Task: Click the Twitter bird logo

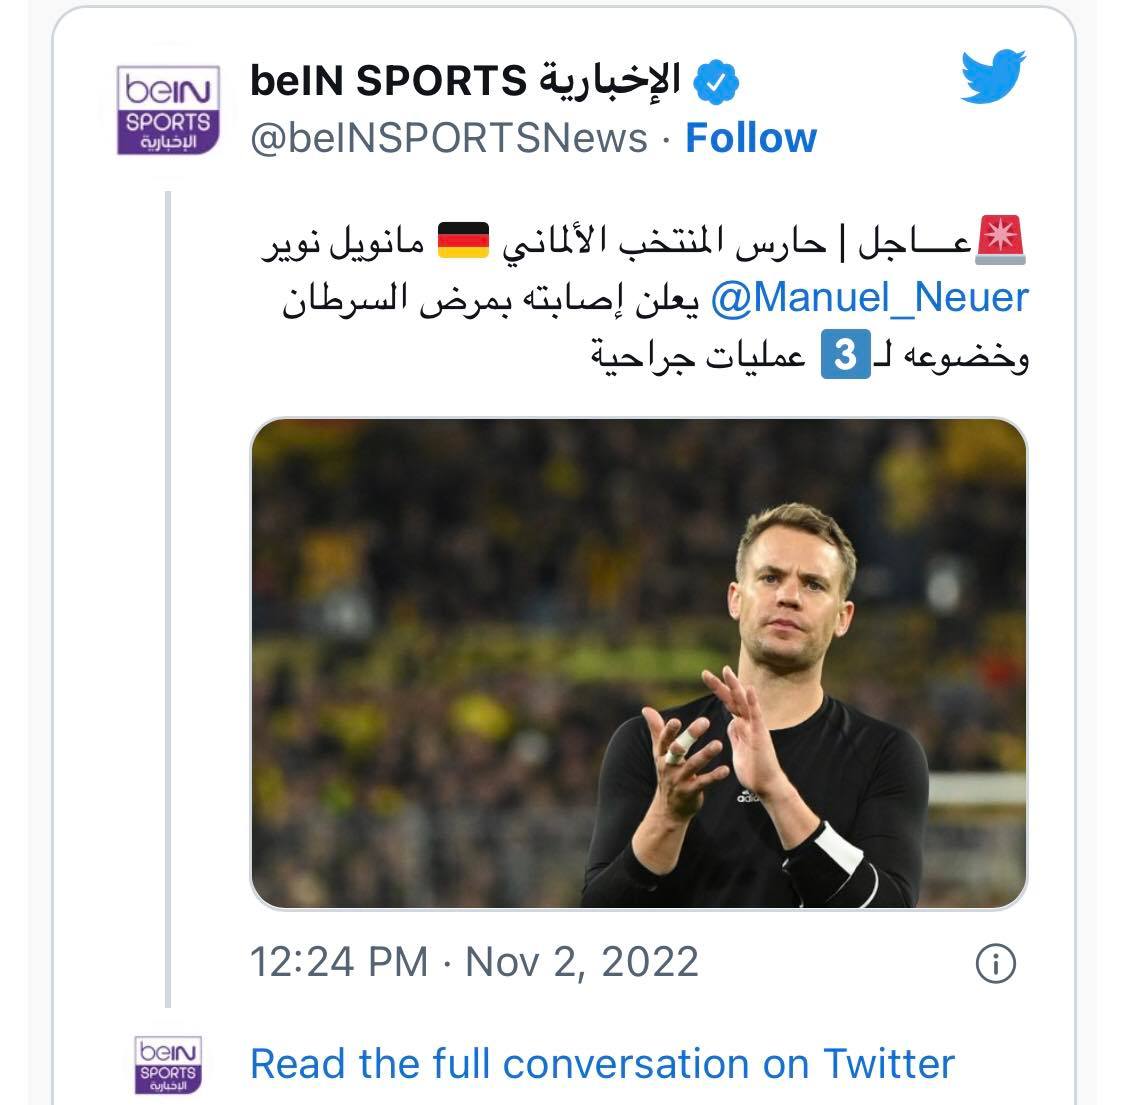Action: click(993, 77)
